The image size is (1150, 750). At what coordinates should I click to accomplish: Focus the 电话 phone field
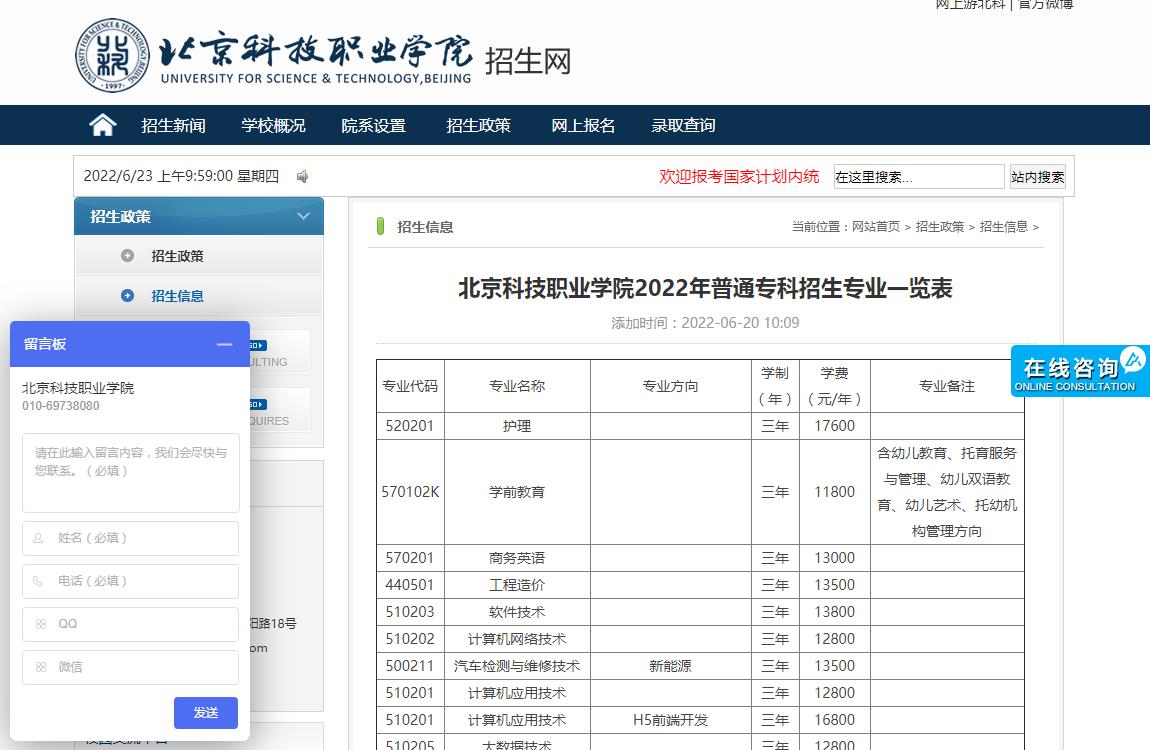coord(131,581)
